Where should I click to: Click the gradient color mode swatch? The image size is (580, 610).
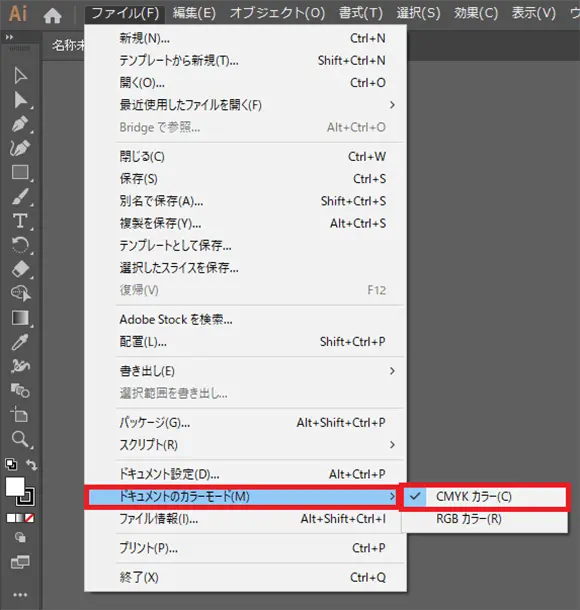click(x=20, y=518)
